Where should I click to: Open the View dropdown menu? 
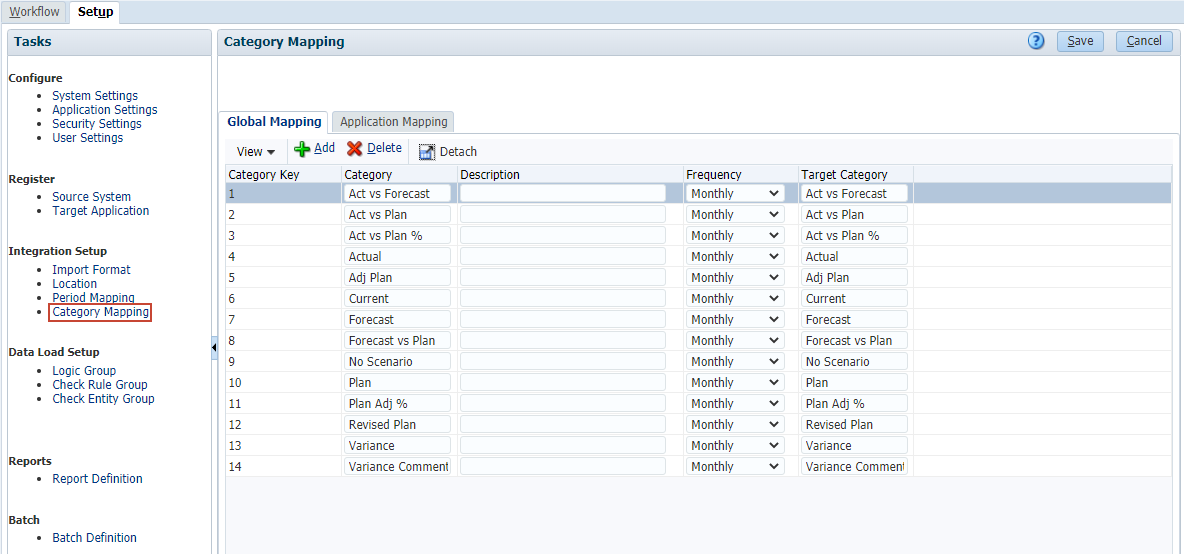255,152
